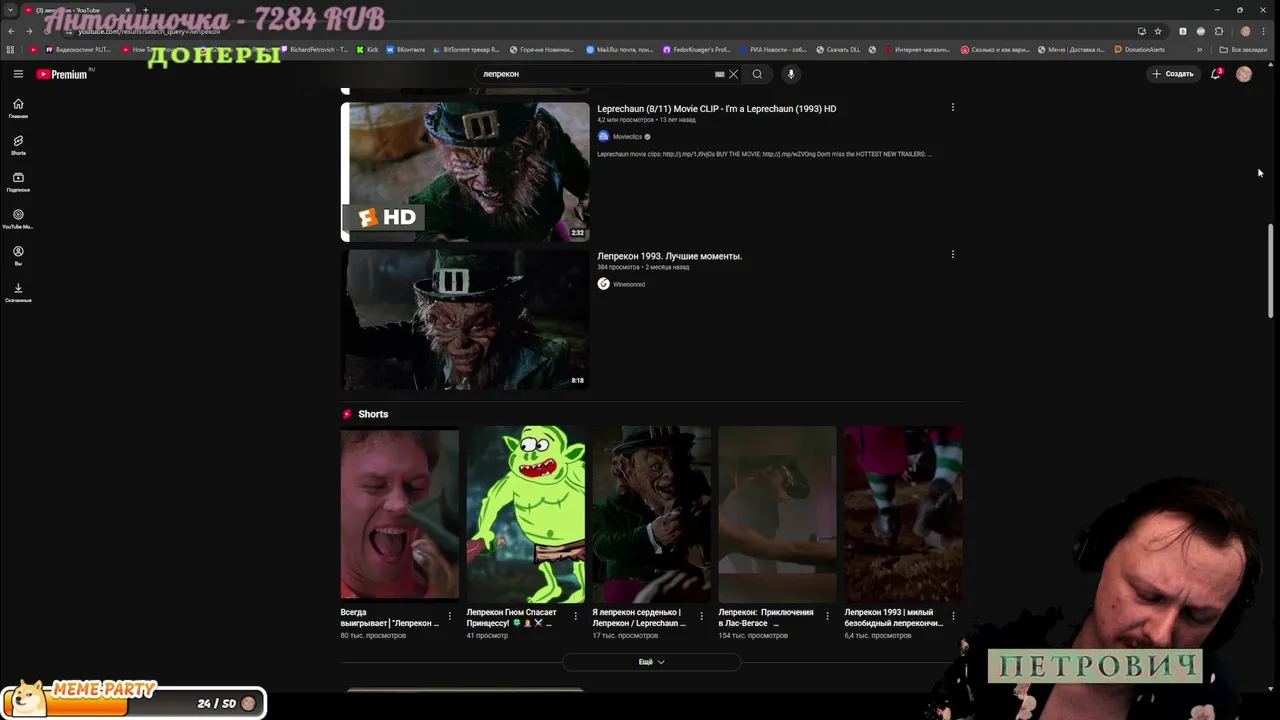The image size is (1280, 720).
Task: Open the Kick bookmark
Action: pyautogui.click(x=368, y=50)
